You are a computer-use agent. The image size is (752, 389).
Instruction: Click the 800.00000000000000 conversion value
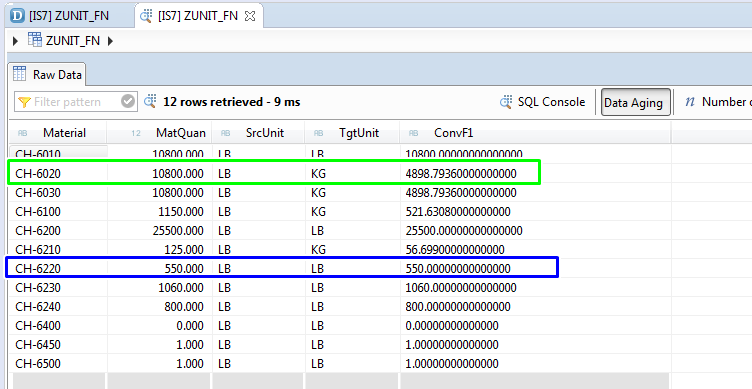[458, 306]
